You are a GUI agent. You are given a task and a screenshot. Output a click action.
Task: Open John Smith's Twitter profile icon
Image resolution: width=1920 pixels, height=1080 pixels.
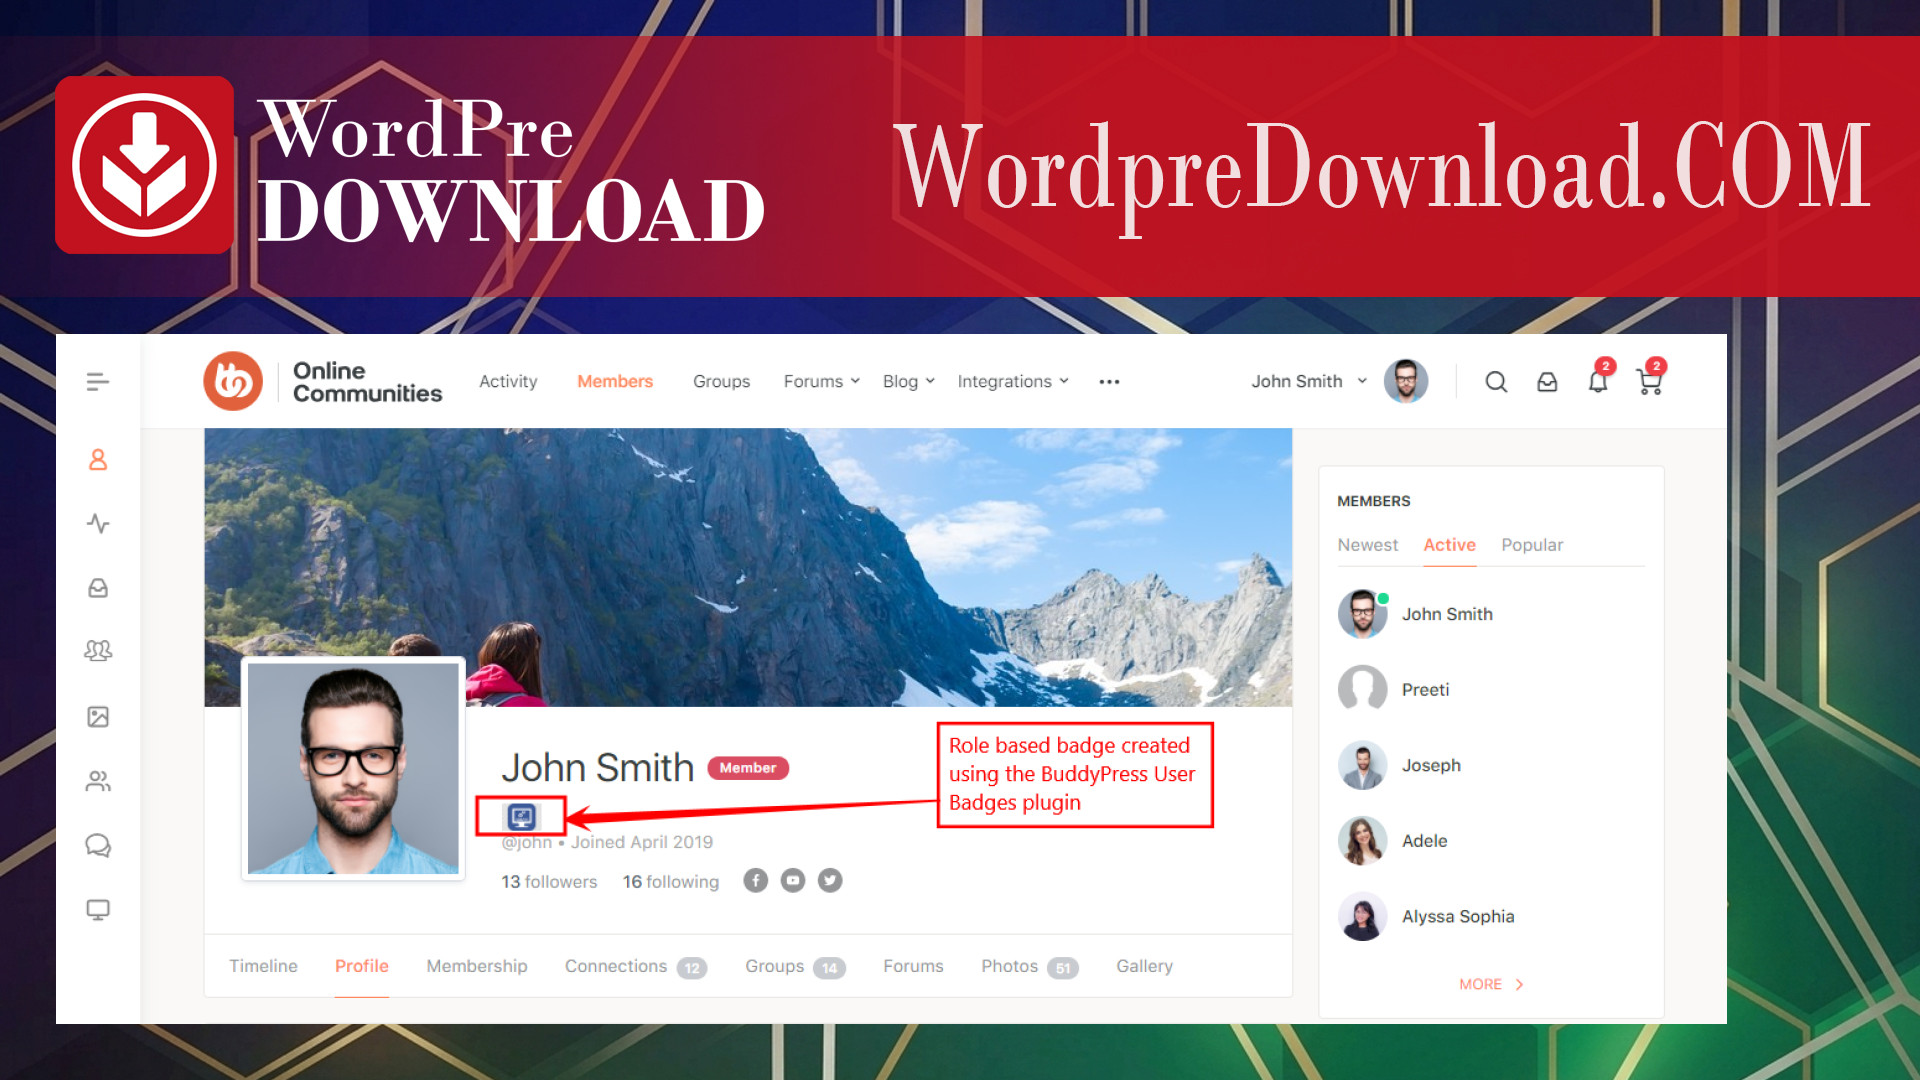(x=830, y=880)
